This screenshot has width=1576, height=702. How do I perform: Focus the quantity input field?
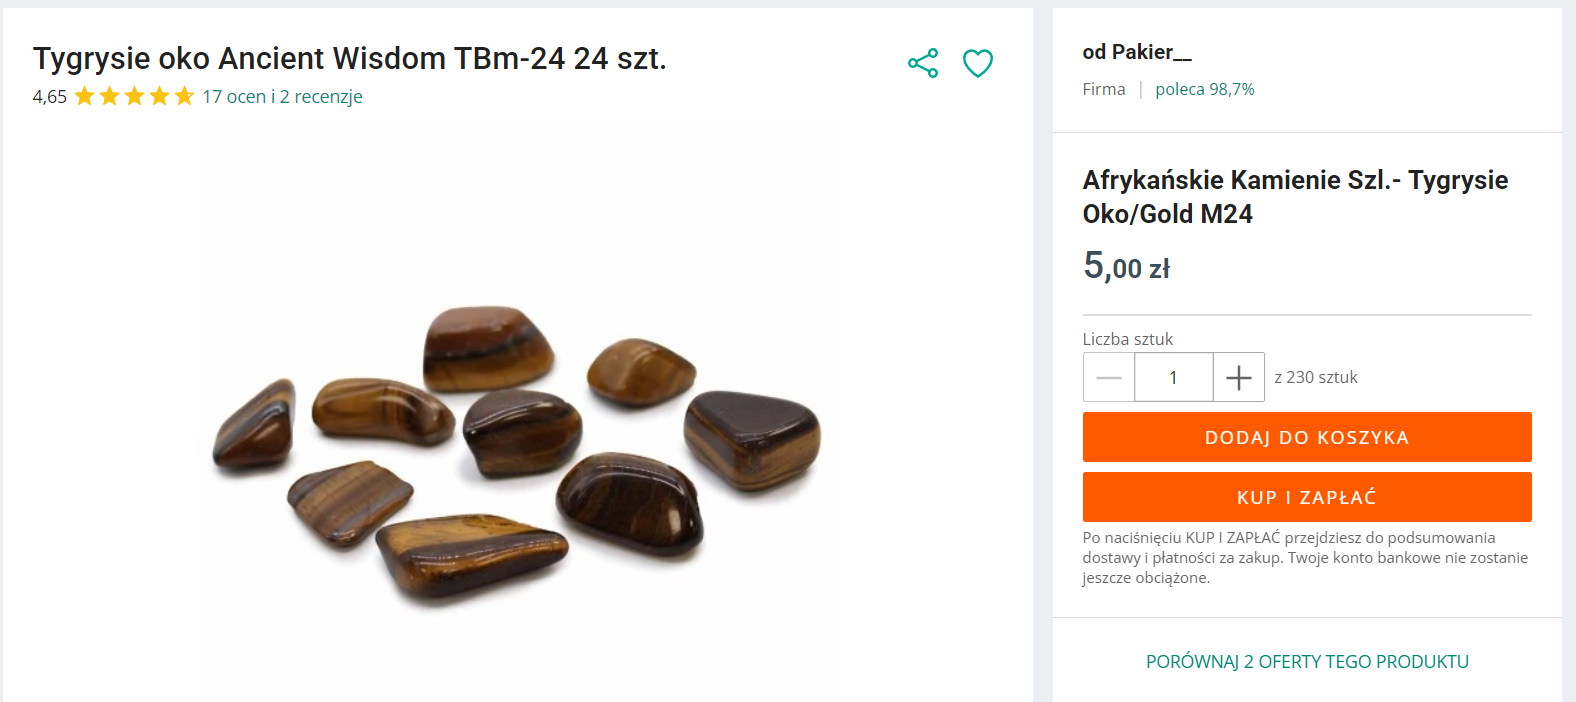(x=1173, y=377)
